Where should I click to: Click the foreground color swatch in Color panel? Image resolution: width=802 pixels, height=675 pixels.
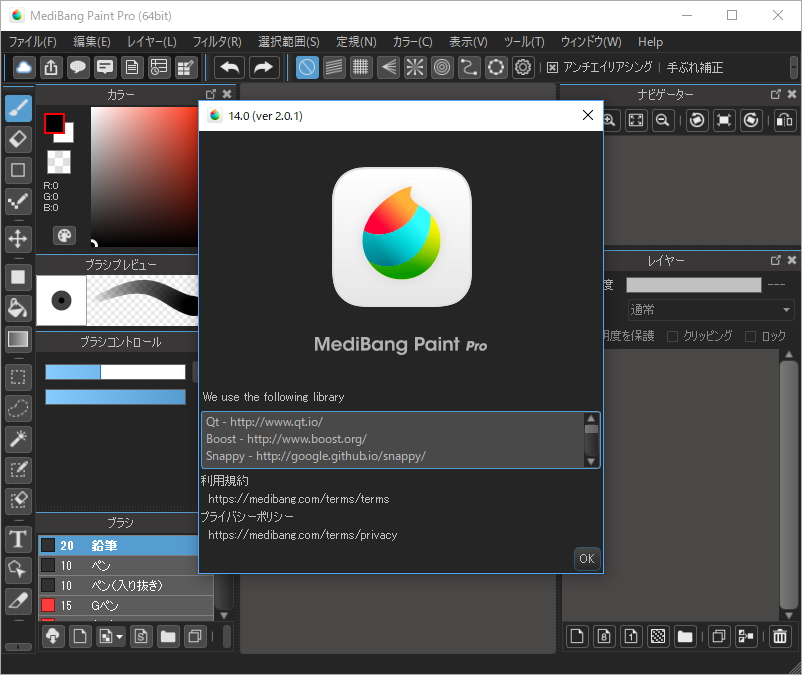click(x=53, y=122)
